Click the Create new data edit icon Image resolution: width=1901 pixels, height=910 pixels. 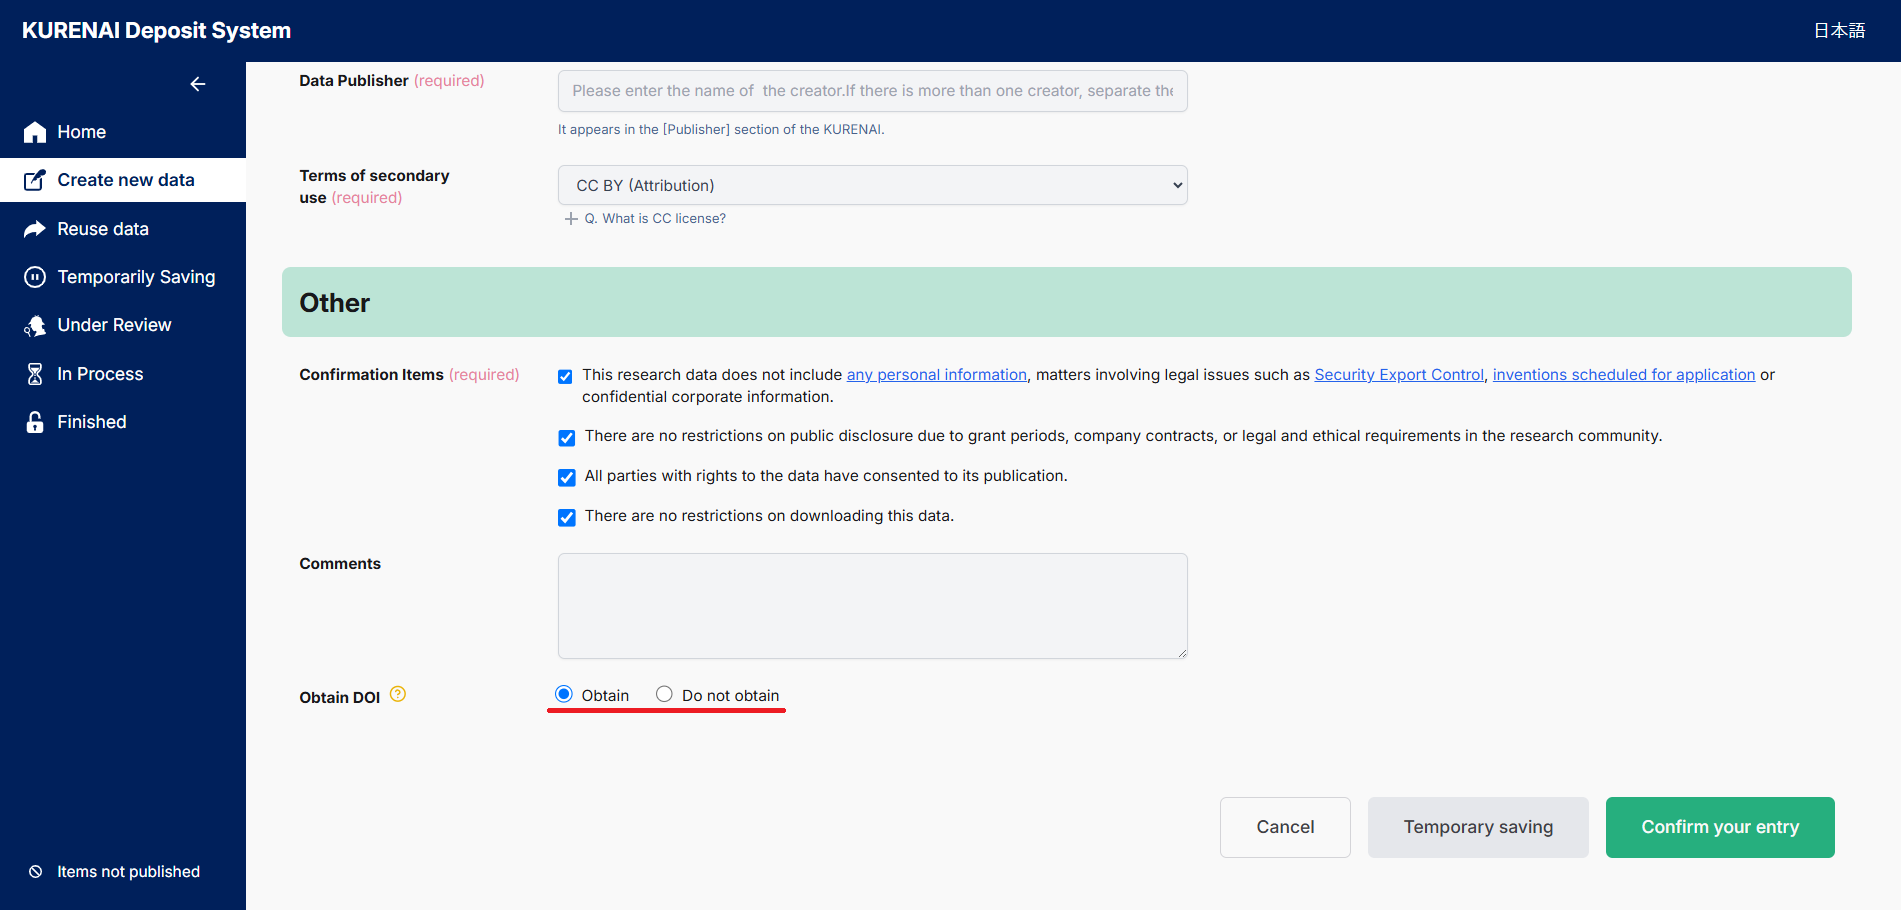pos(35,180)
